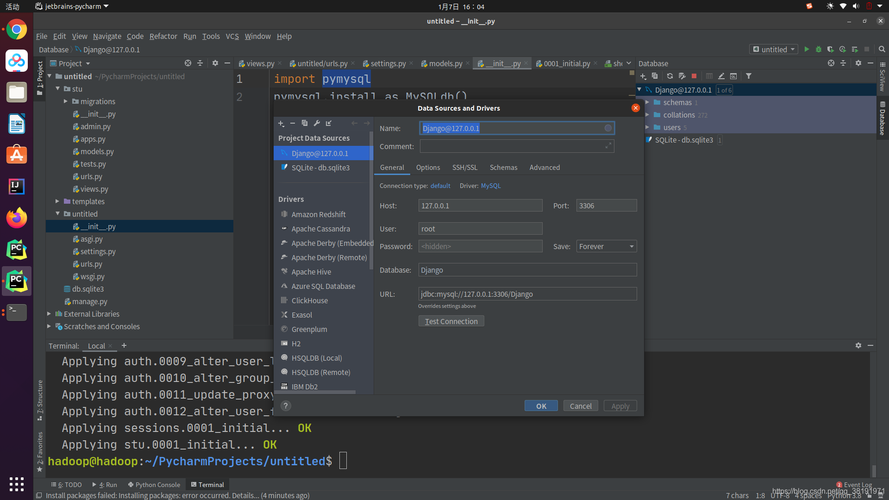Click default connection type link
The width and height of the screenshot is (889, 500).
tap(440, 186)
